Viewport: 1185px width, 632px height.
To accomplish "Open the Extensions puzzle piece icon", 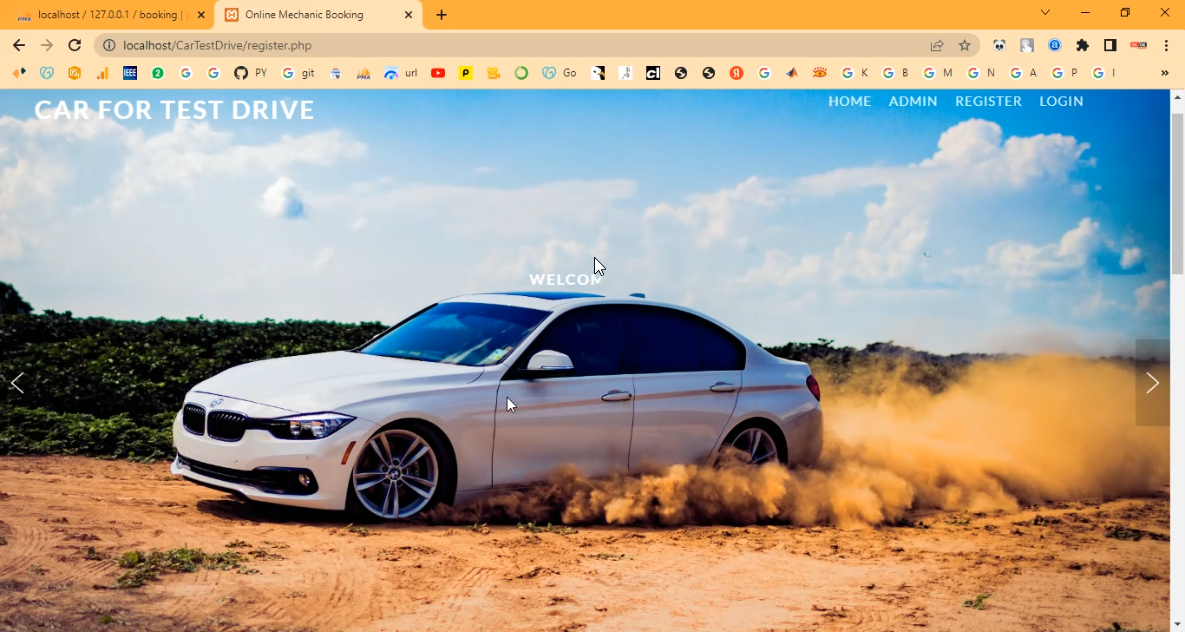I will coord(1082,45).
